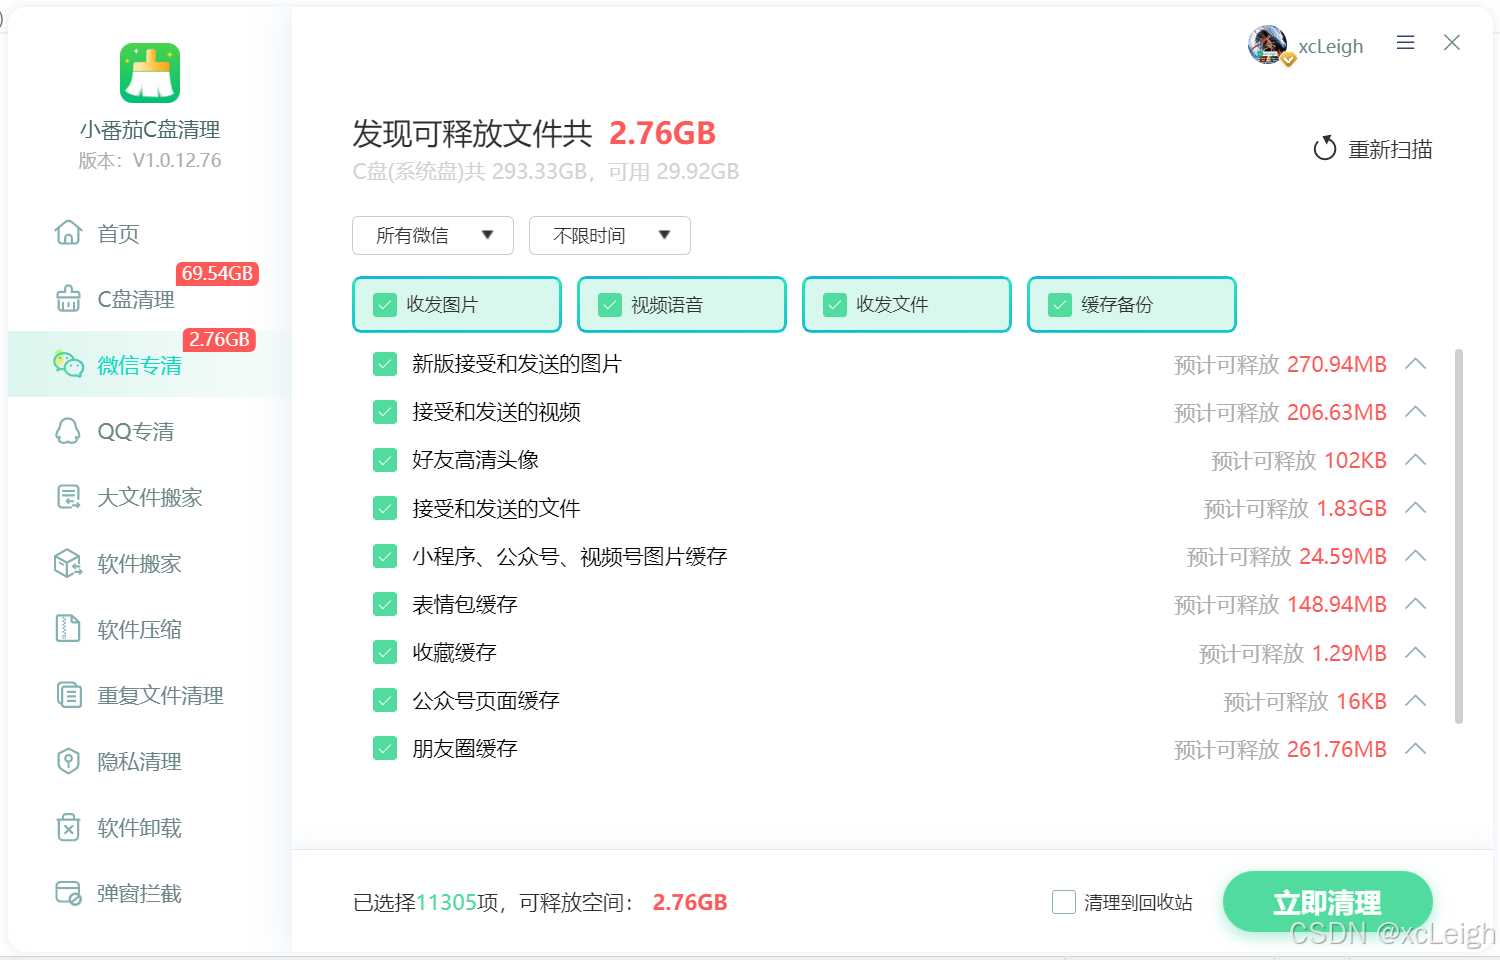This screenshot has width=1500, height=960.
Task: Toggle the 缓存备份 category checkbox
Action: pos(1060,305)
